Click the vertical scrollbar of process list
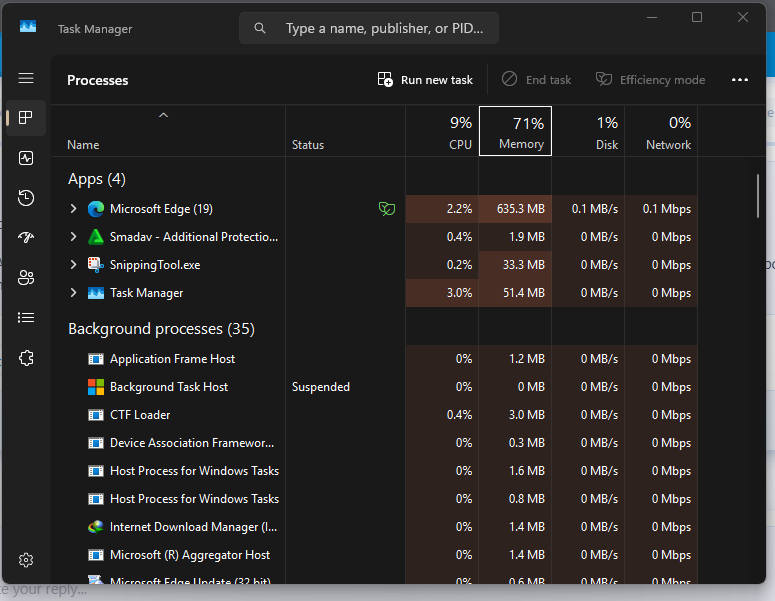 coord(758,196)
